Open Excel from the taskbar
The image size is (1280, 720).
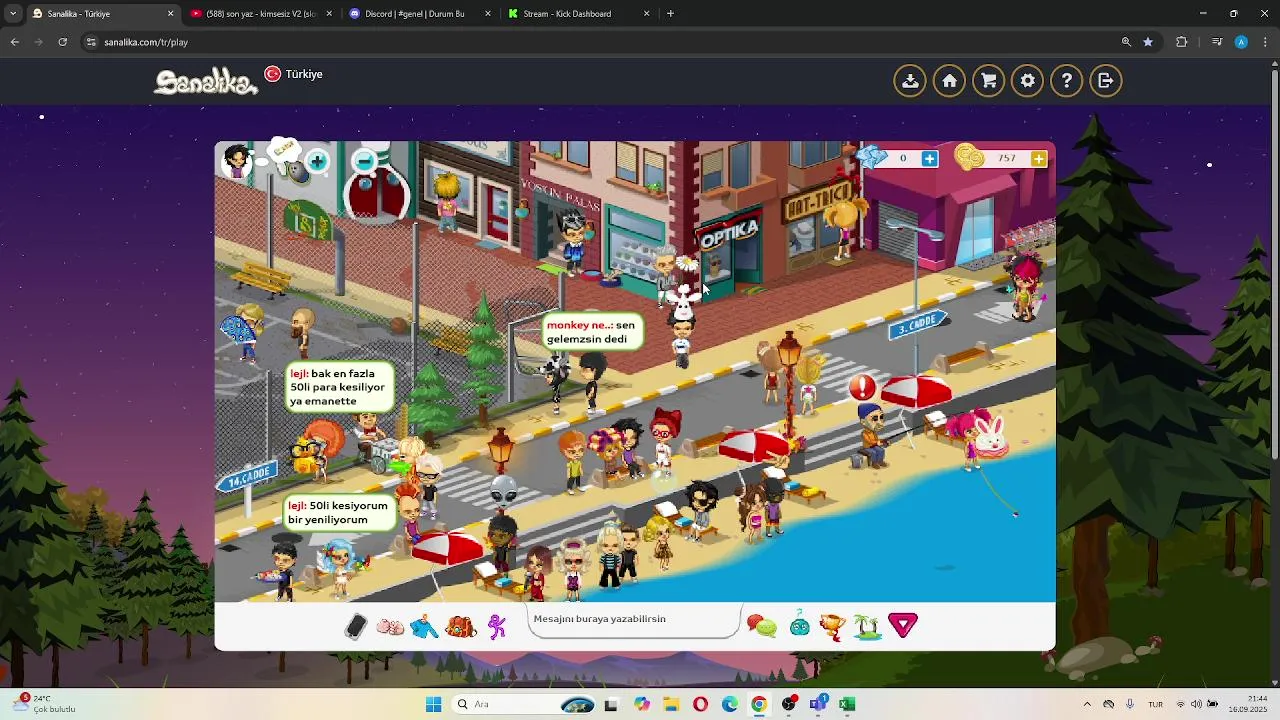coord(847,704)
